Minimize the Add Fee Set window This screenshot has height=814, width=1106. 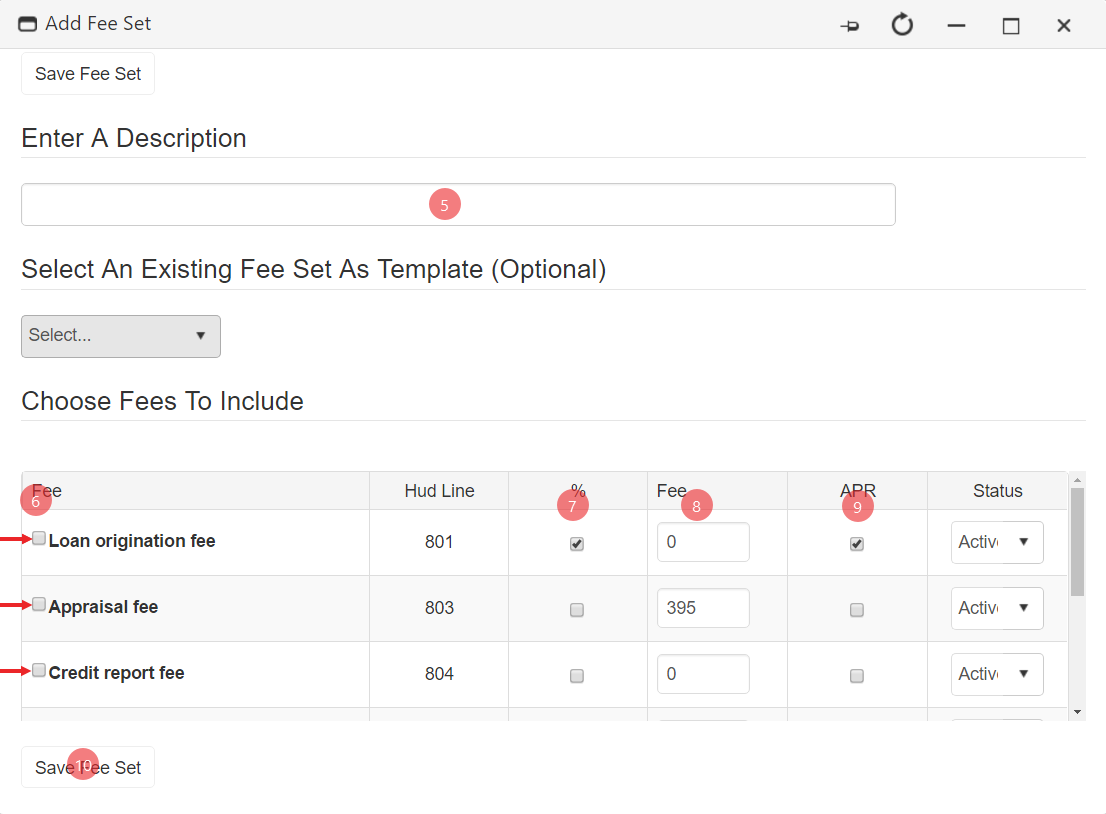[x=956, y=26]
